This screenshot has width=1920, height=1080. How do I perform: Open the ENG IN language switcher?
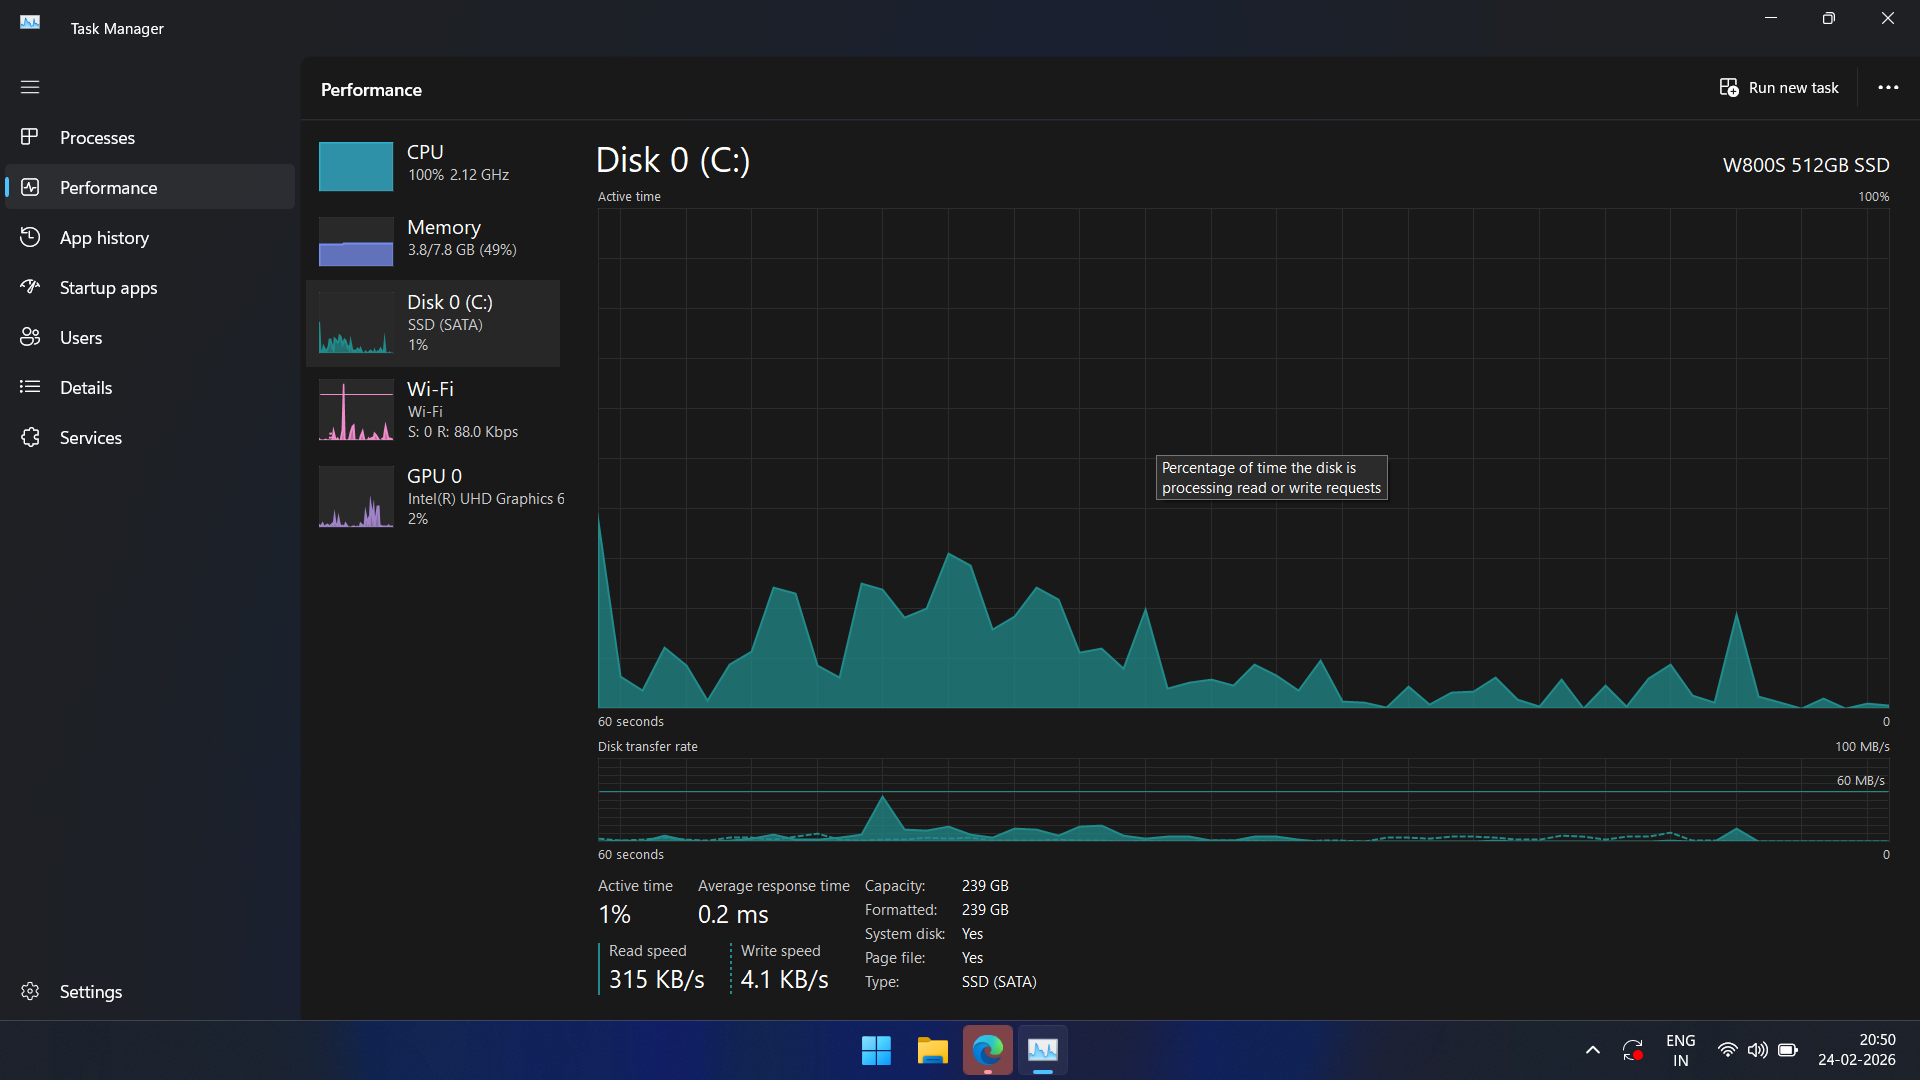1680,1050
